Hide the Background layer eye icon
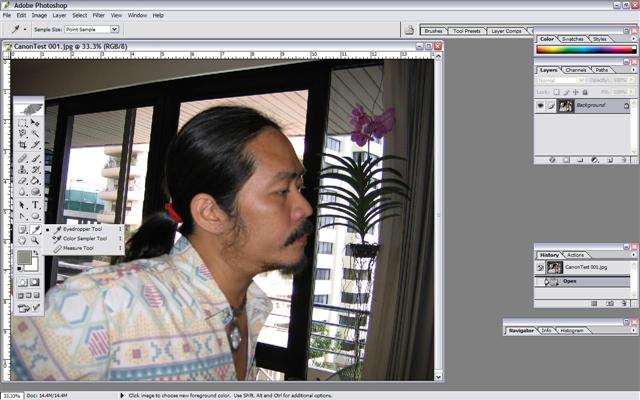The height and width of the screenshot is (400, 640). coord(540,105)
